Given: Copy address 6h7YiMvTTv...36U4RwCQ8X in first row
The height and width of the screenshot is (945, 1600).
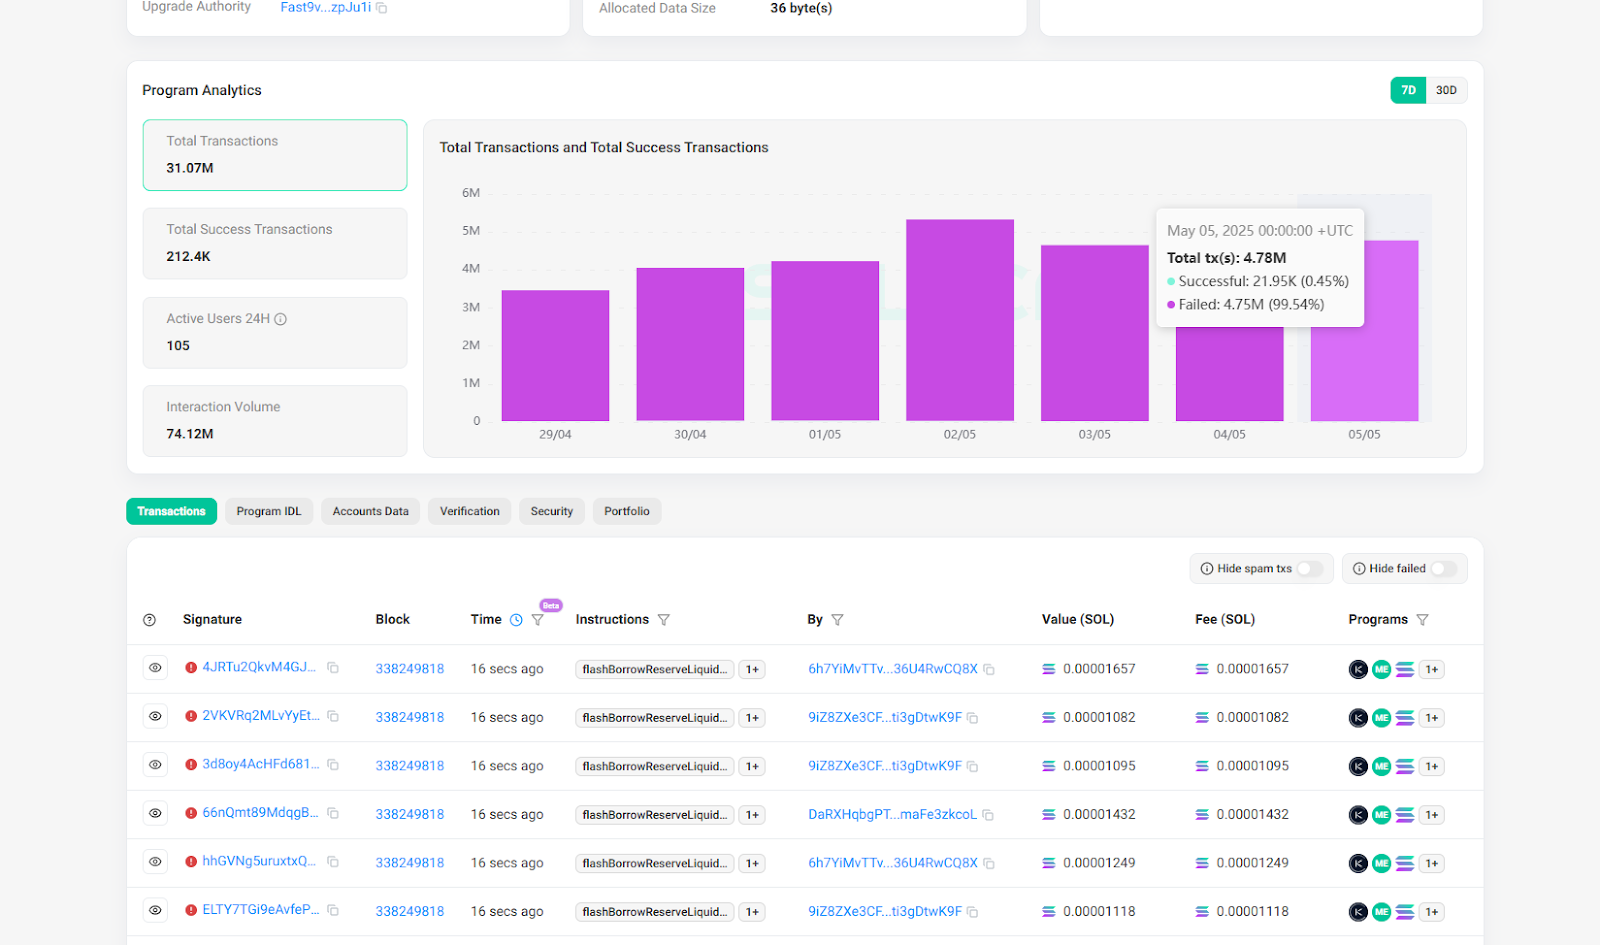Looking at the screenshot, I should (x=989, y=670).
